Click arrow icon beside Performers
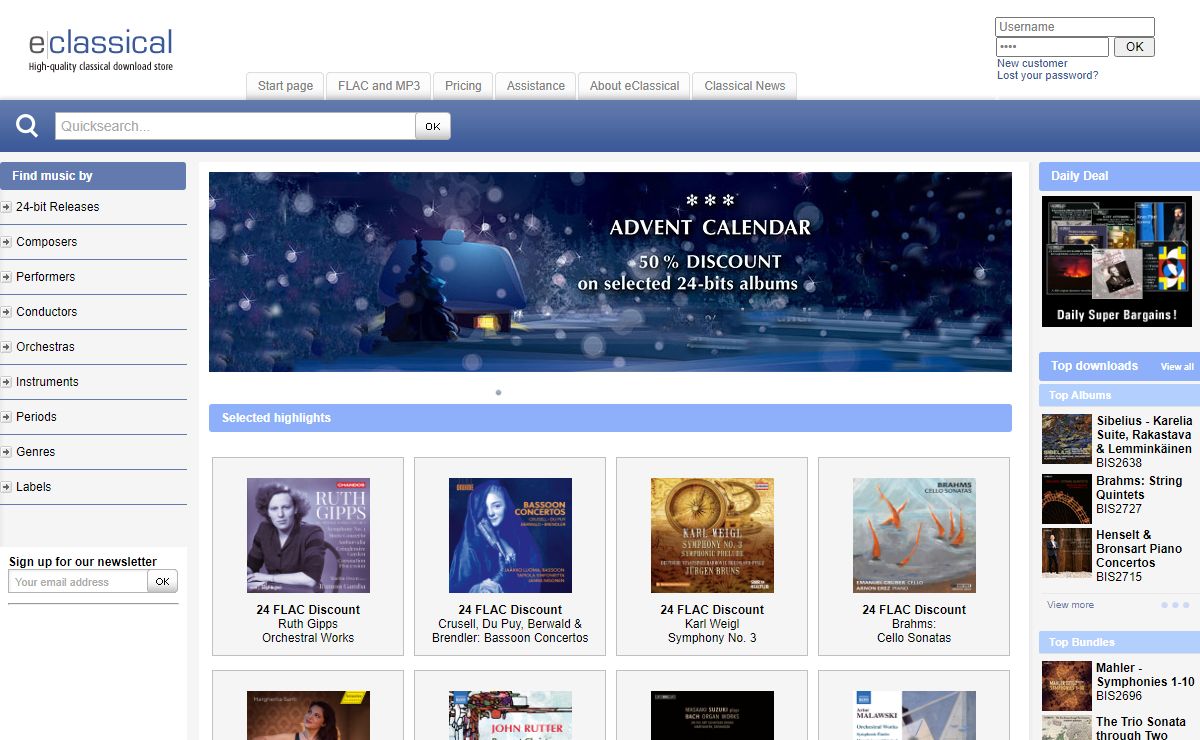 7,277
